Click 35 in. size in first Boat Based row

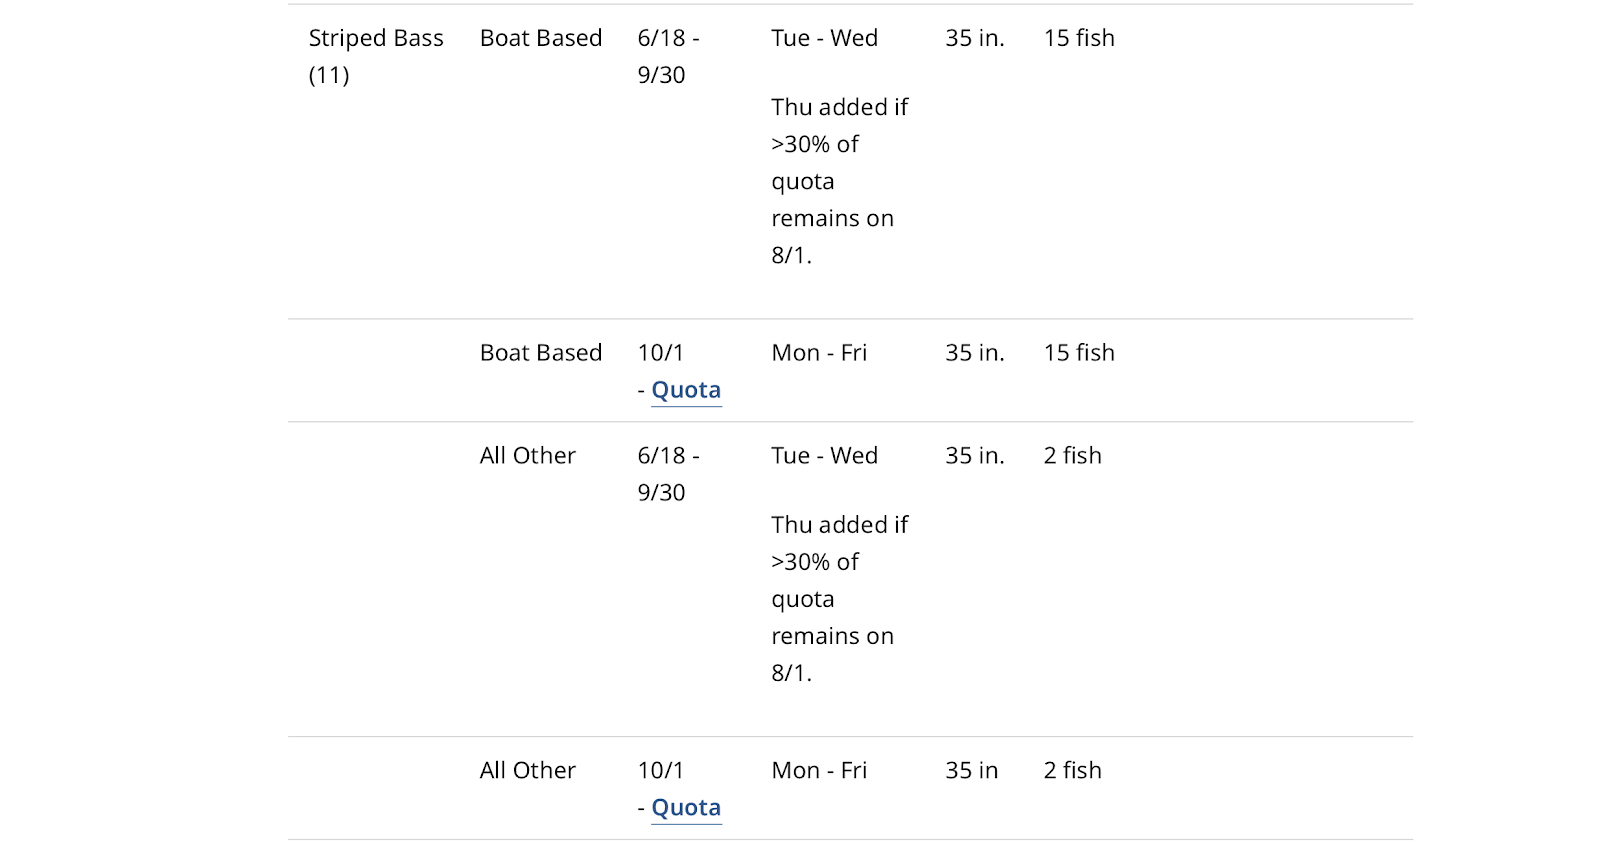pos(975,38)
